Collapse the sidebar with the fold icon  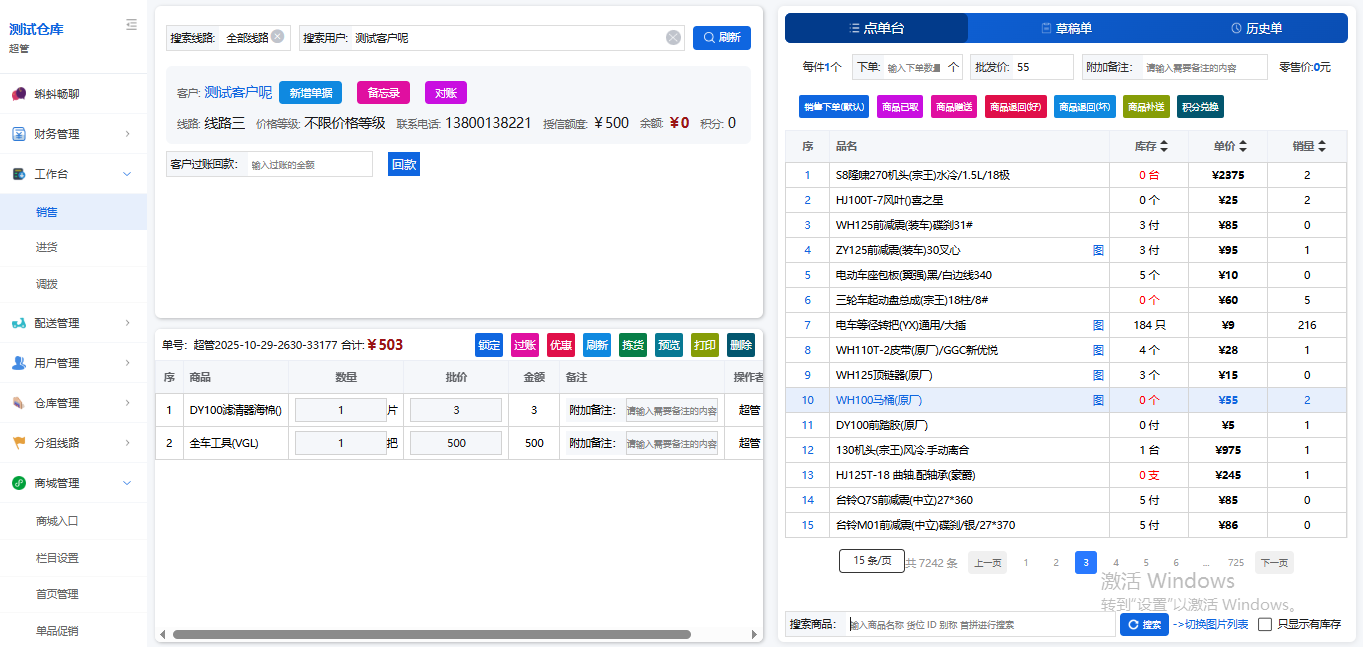[x=131, y=25]
